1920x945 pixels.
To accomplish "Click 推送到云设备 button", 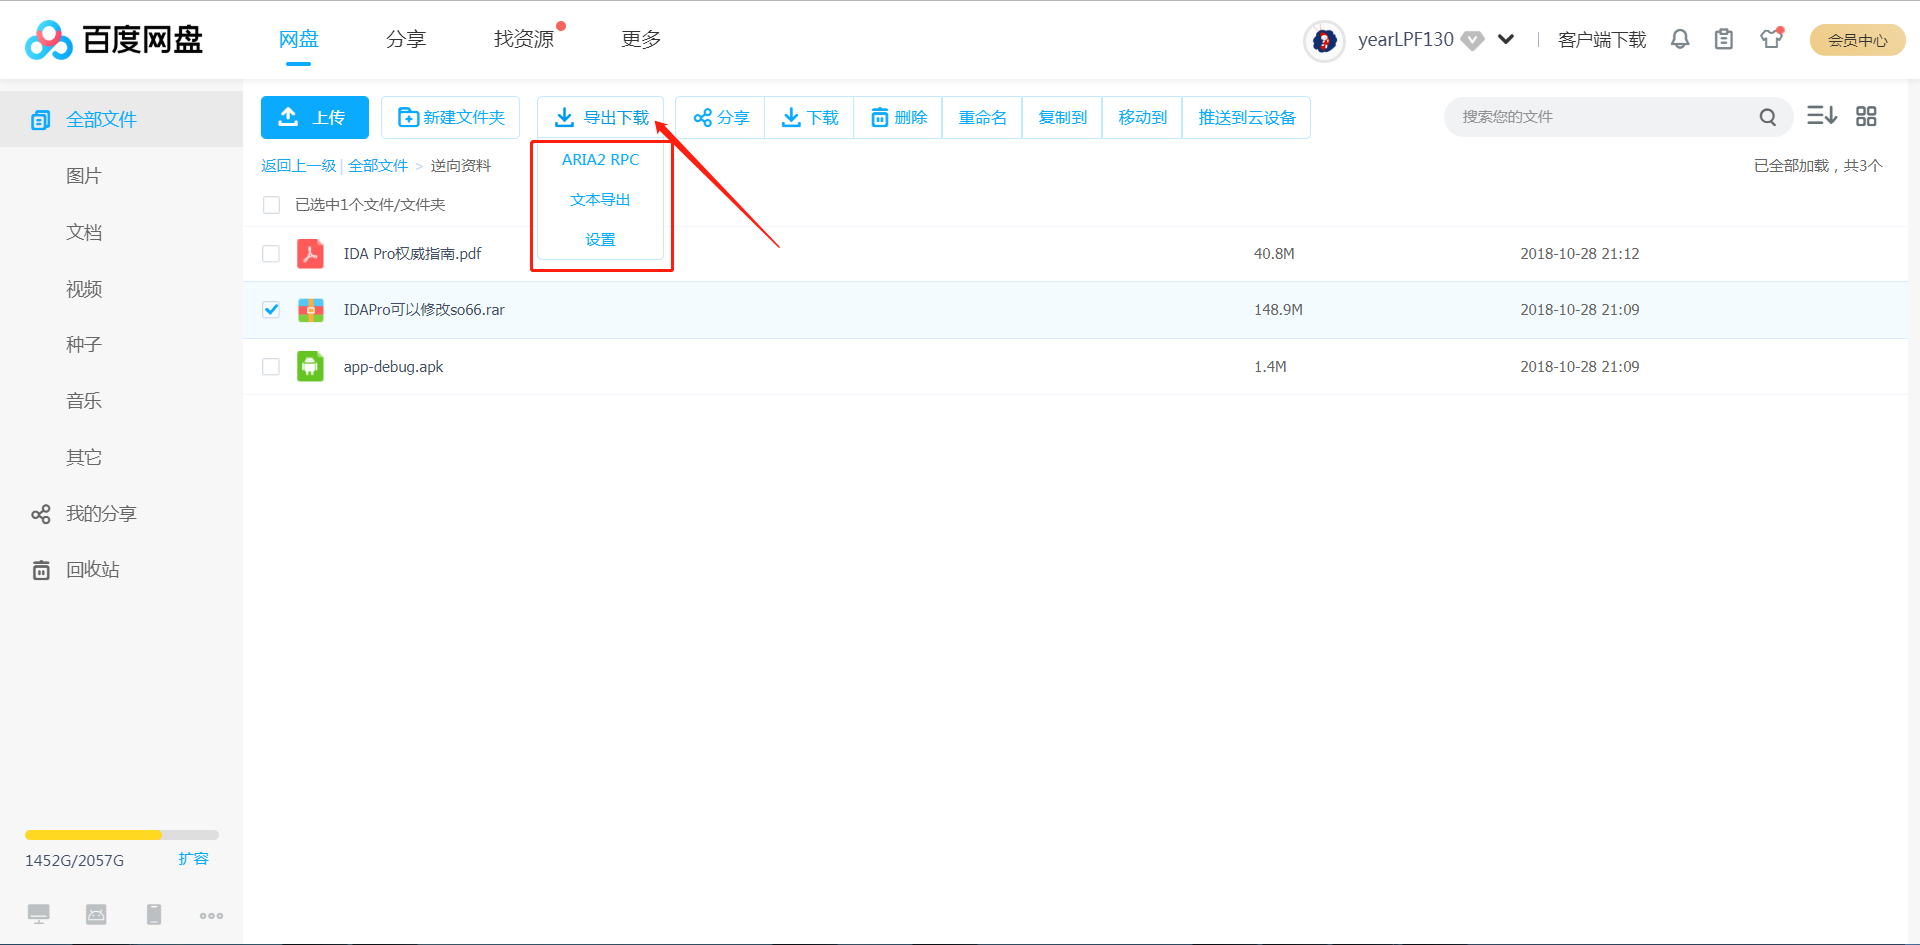I will tap(1246, 118).
